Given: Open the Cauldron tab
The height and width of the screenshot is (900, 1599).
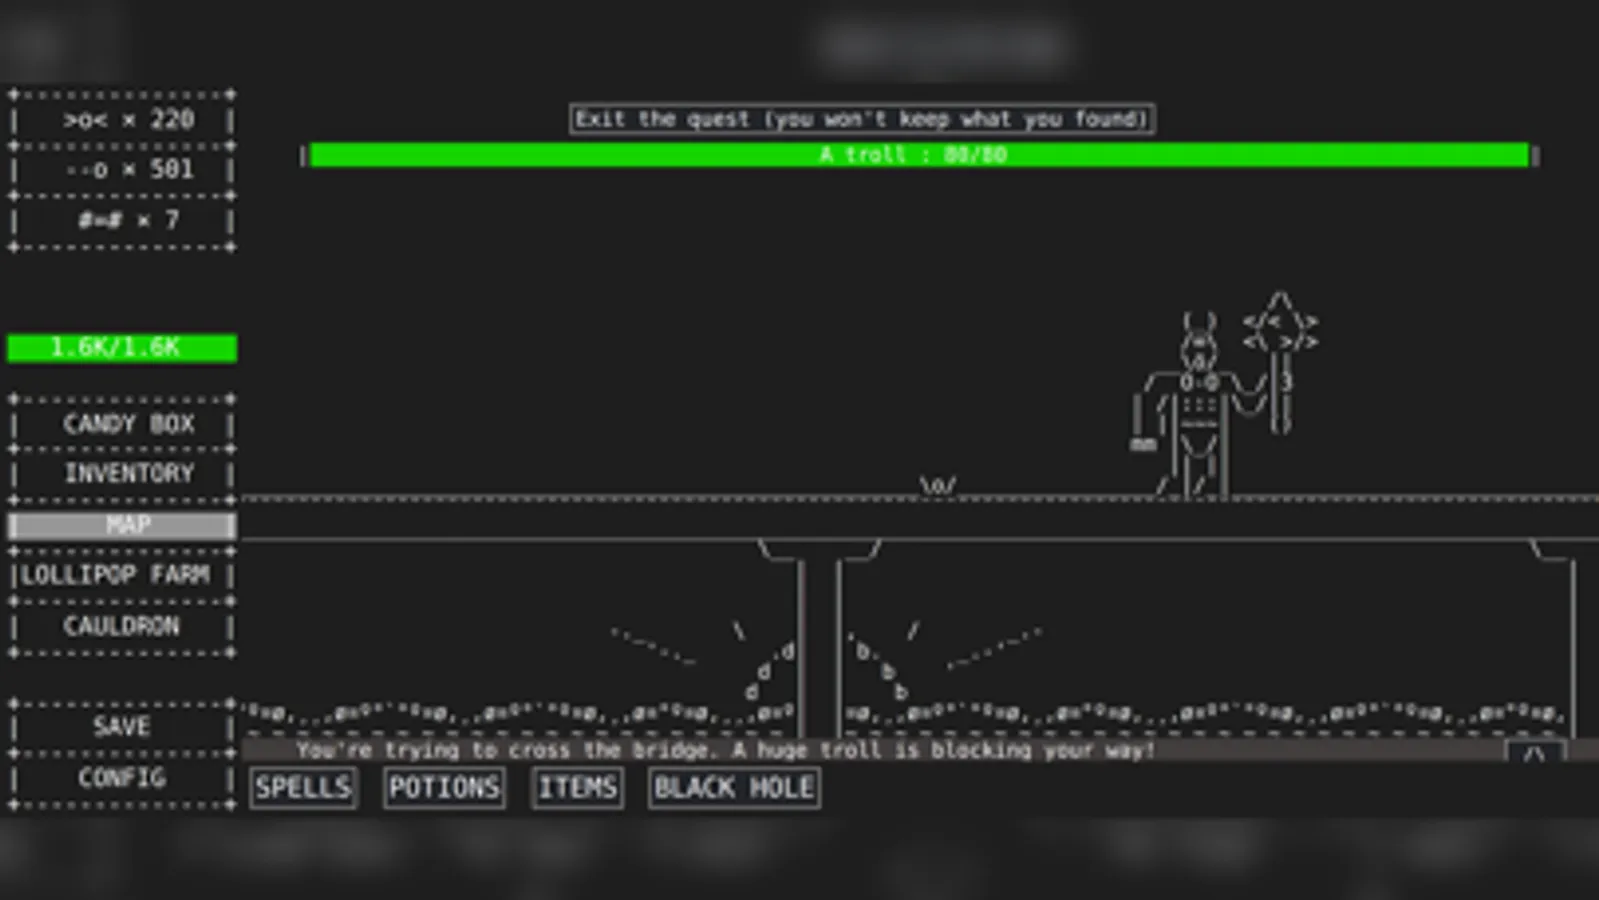Looking at the screenshot, I should pyautogui.click(x=122, y=626).
